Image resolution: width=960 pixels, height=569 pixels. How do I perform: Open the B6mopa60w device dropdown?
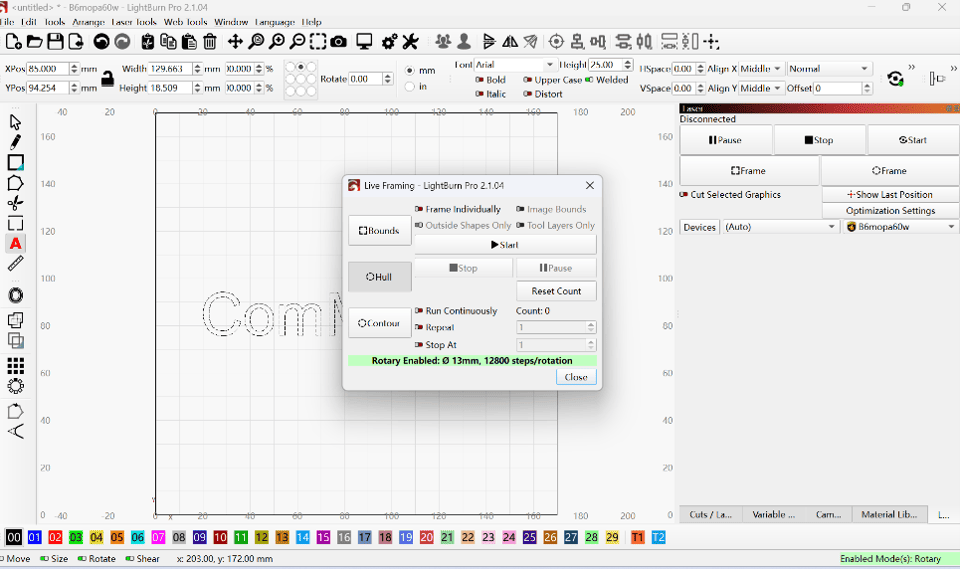900,227
